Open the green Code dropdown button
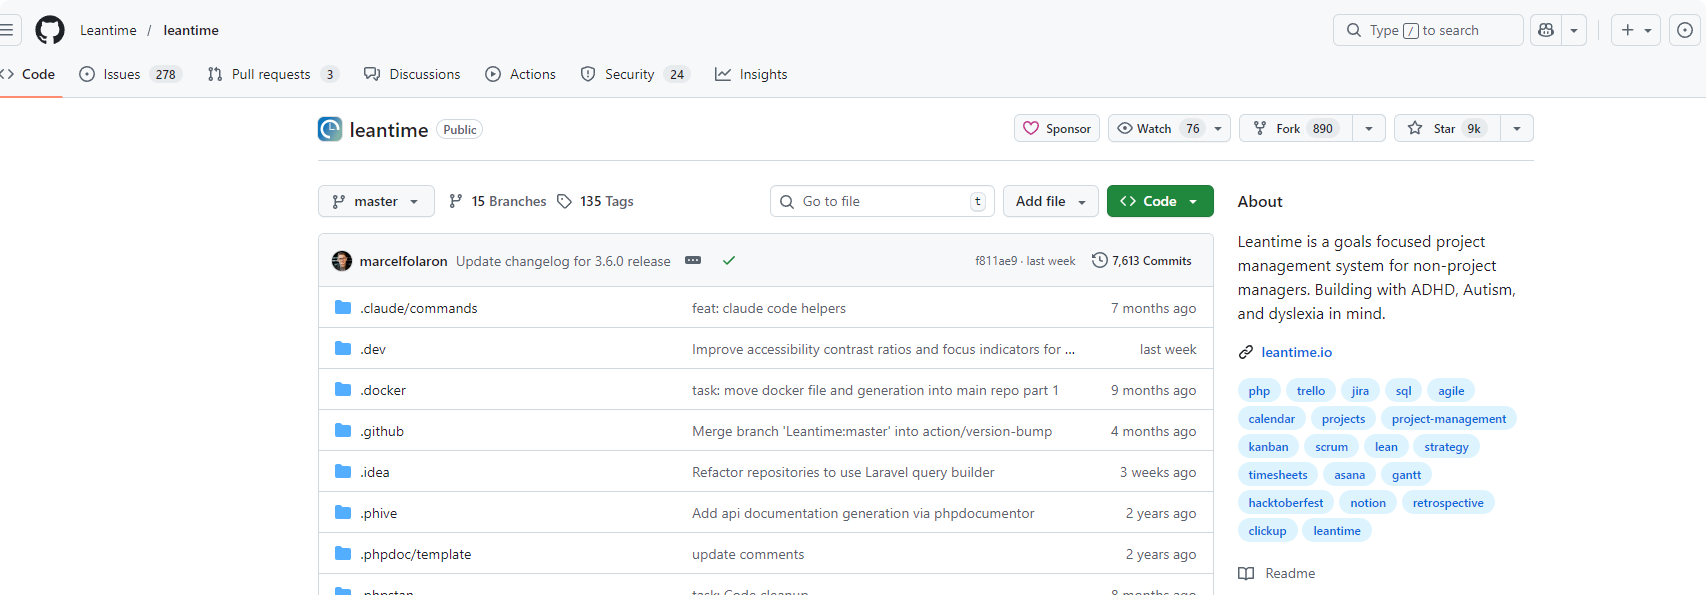This screenshot has width=1706, height=595. pyautogui.click(x=1160, y=201)
